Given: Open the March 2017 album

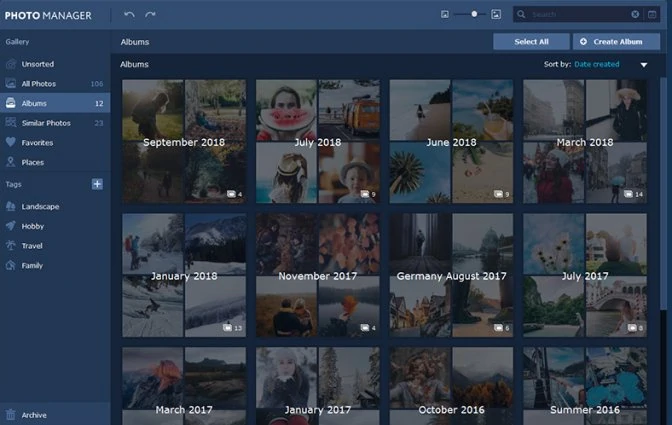Looking at the screenshot, I should pyautogui.click(x=184, y=386).
